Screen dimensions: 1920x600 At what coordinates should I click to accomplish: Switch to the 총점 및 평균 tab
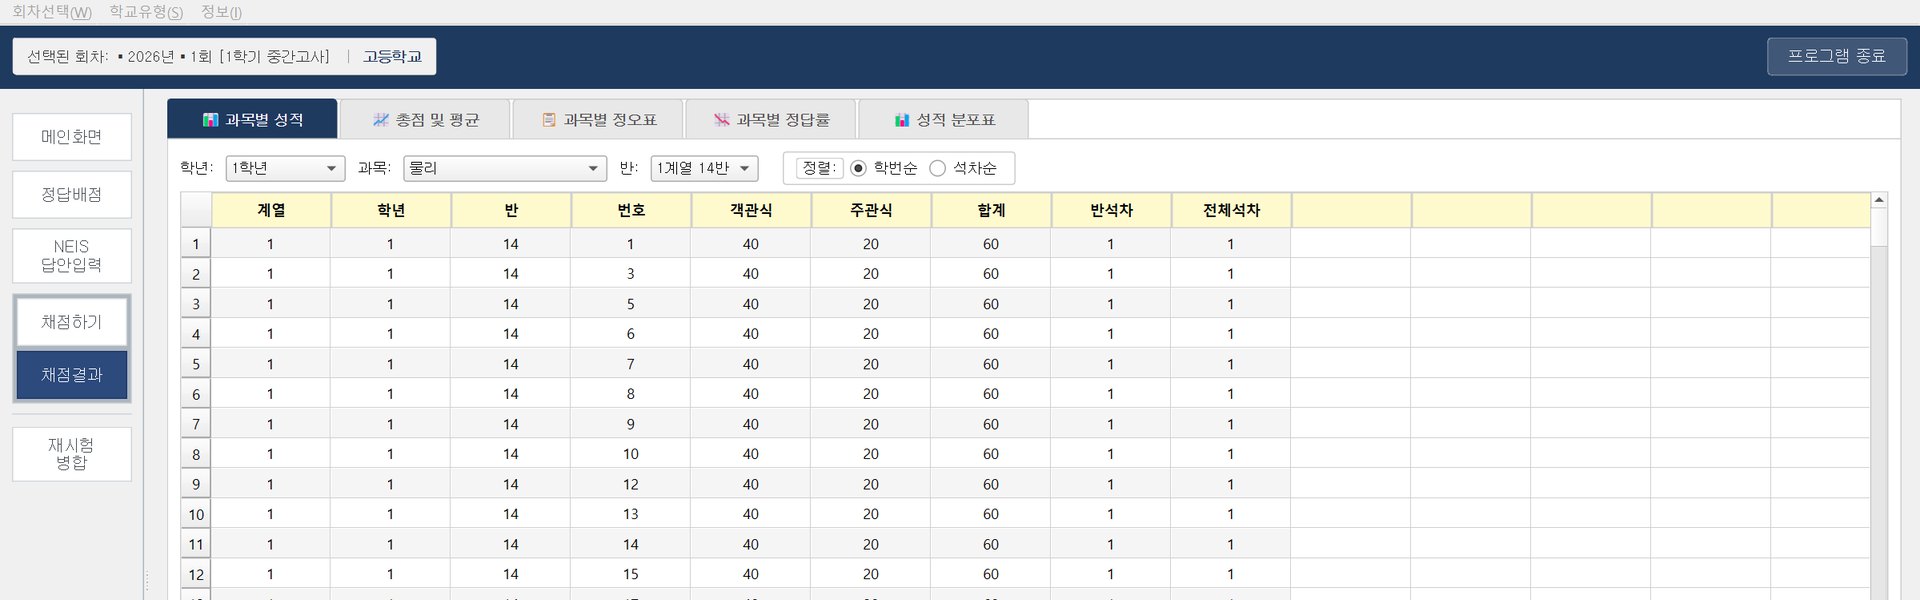tap(425, 119)
